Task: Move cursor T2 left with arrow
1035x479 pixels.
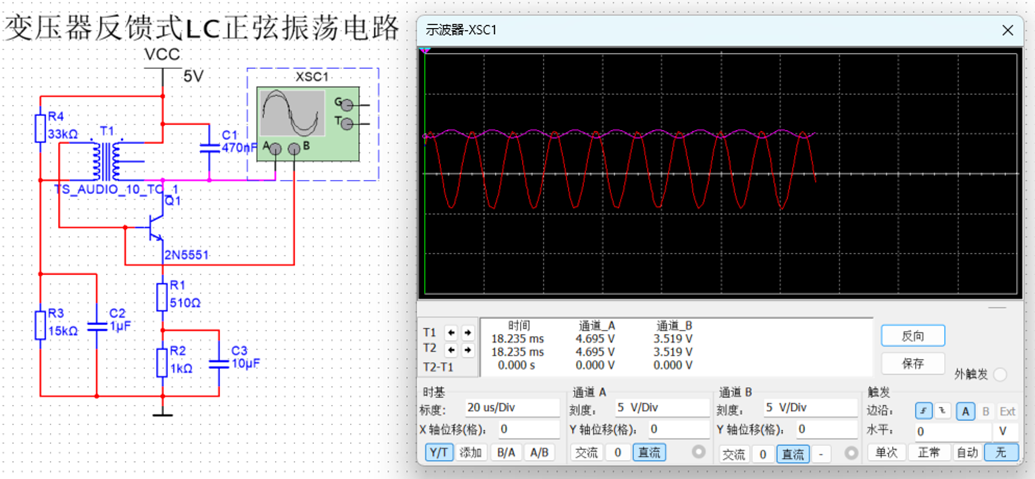Action: (452, 348)
